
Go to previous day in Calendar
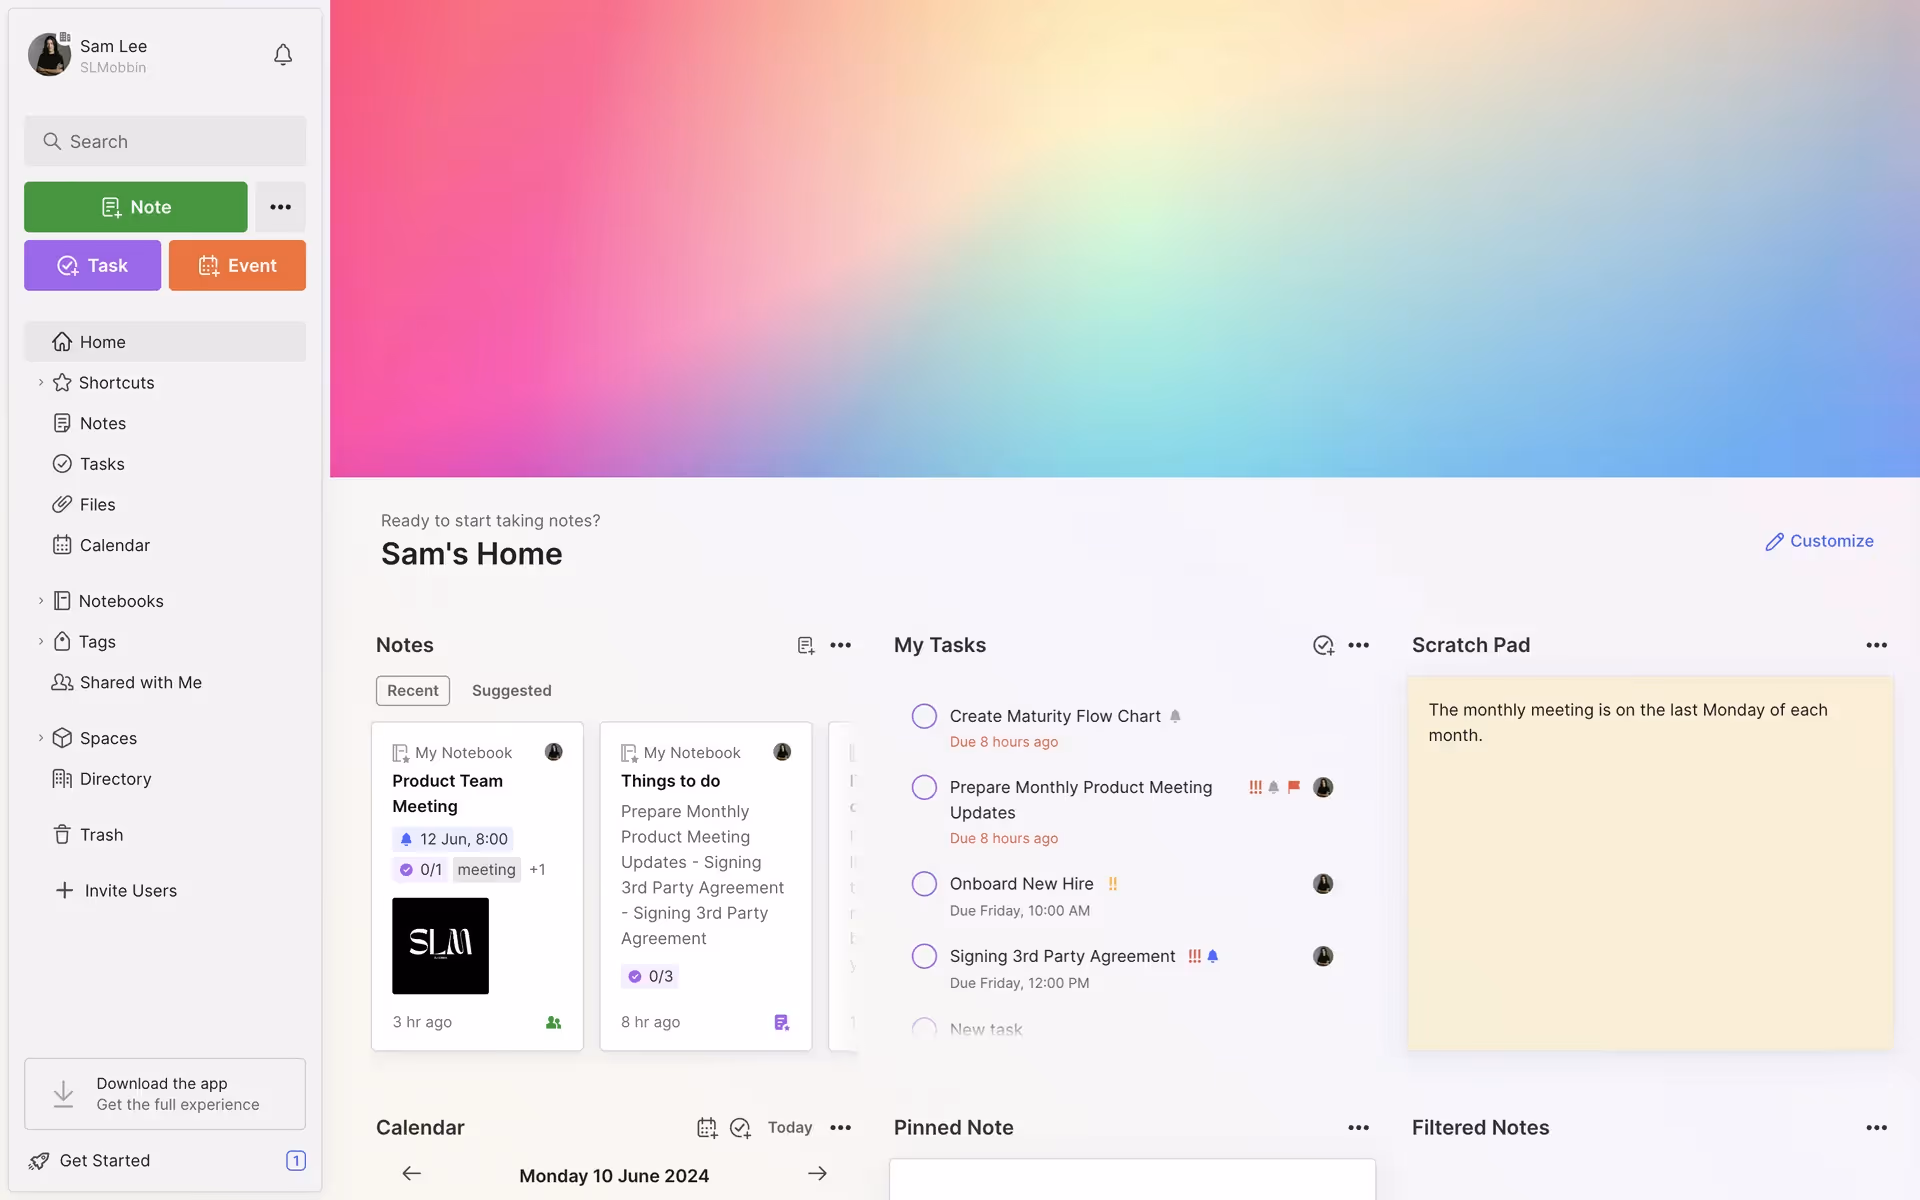411,1173
